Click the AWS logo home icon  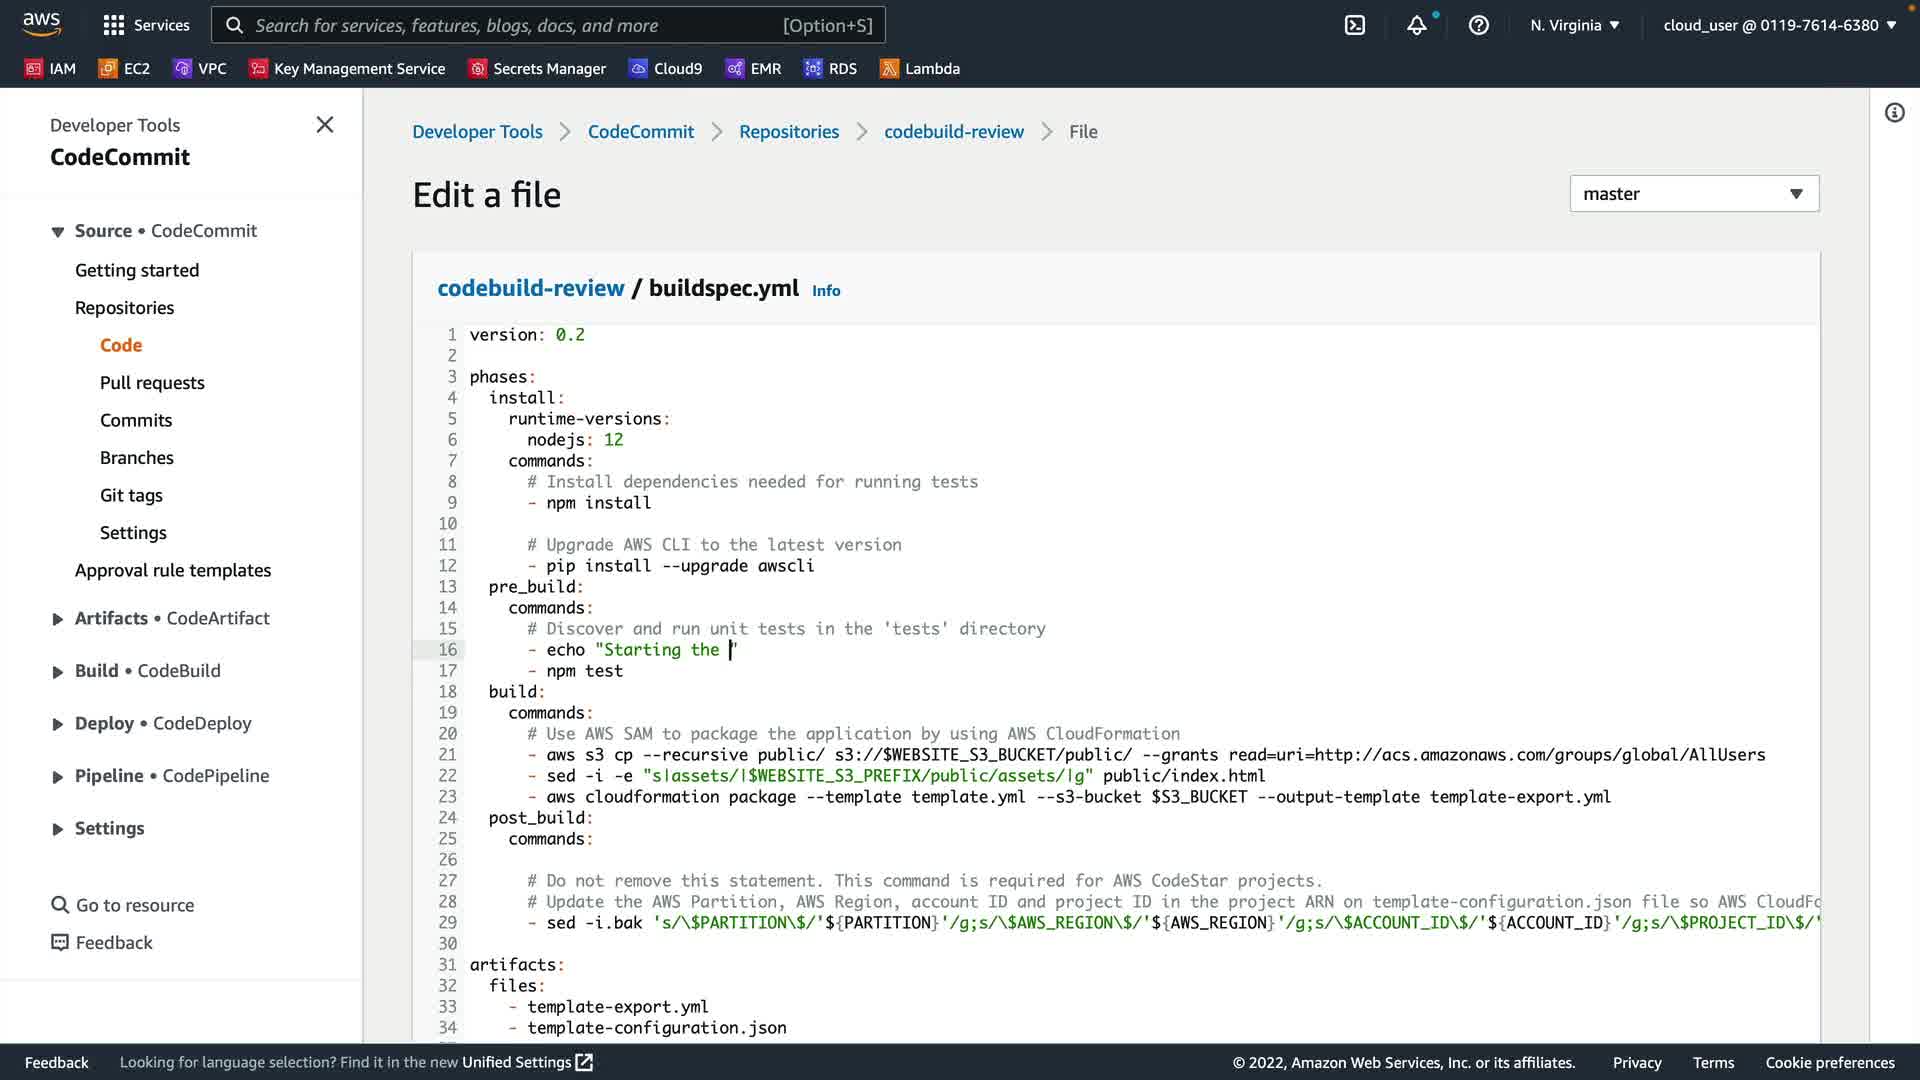[41, 23]
